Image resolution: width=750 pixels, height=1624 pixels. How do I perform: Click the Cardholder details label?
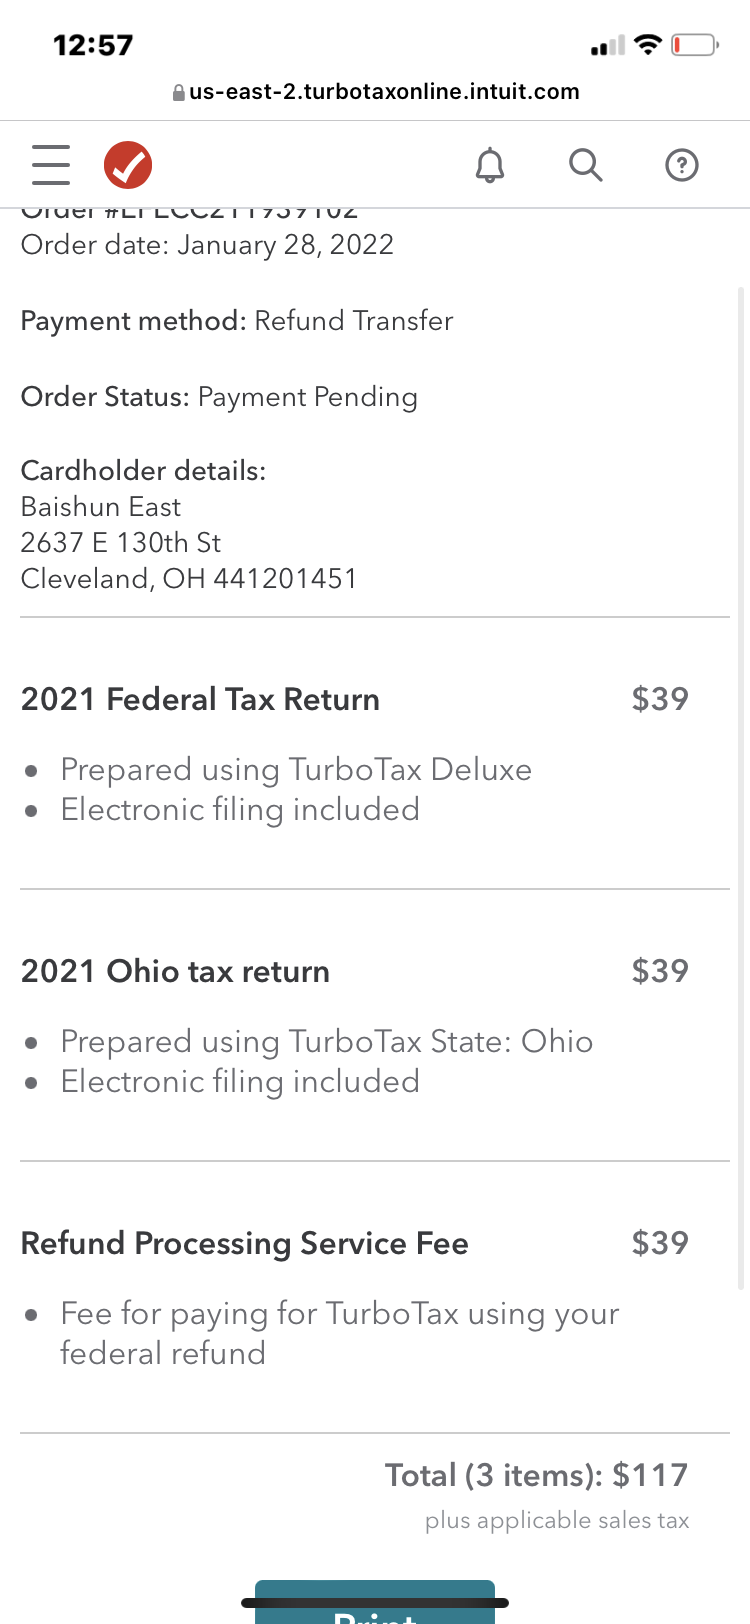click(143, 470)
